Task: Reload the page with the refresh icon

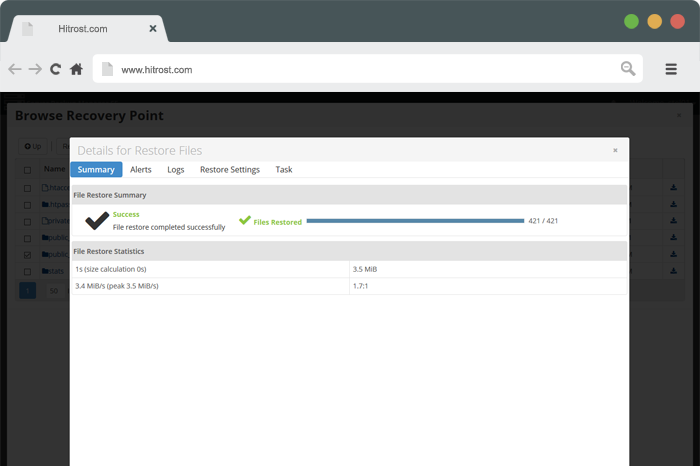Action: [x=56, y=69]
